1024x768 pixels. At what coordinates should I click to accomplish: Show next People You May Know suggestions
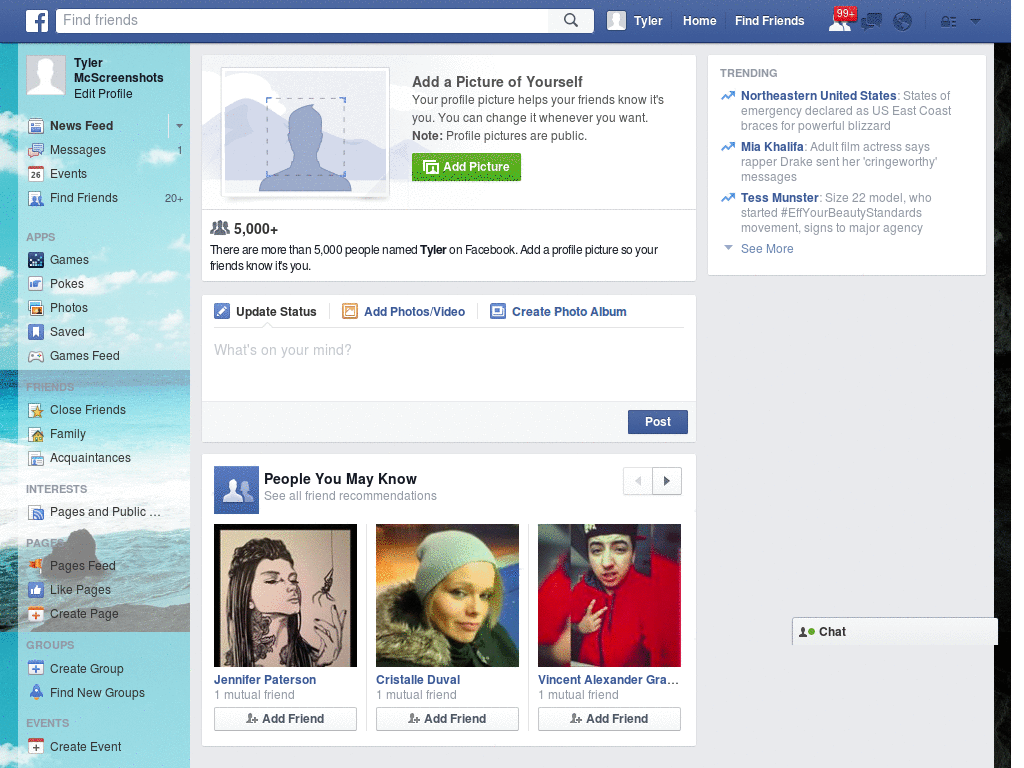[667, 481]
